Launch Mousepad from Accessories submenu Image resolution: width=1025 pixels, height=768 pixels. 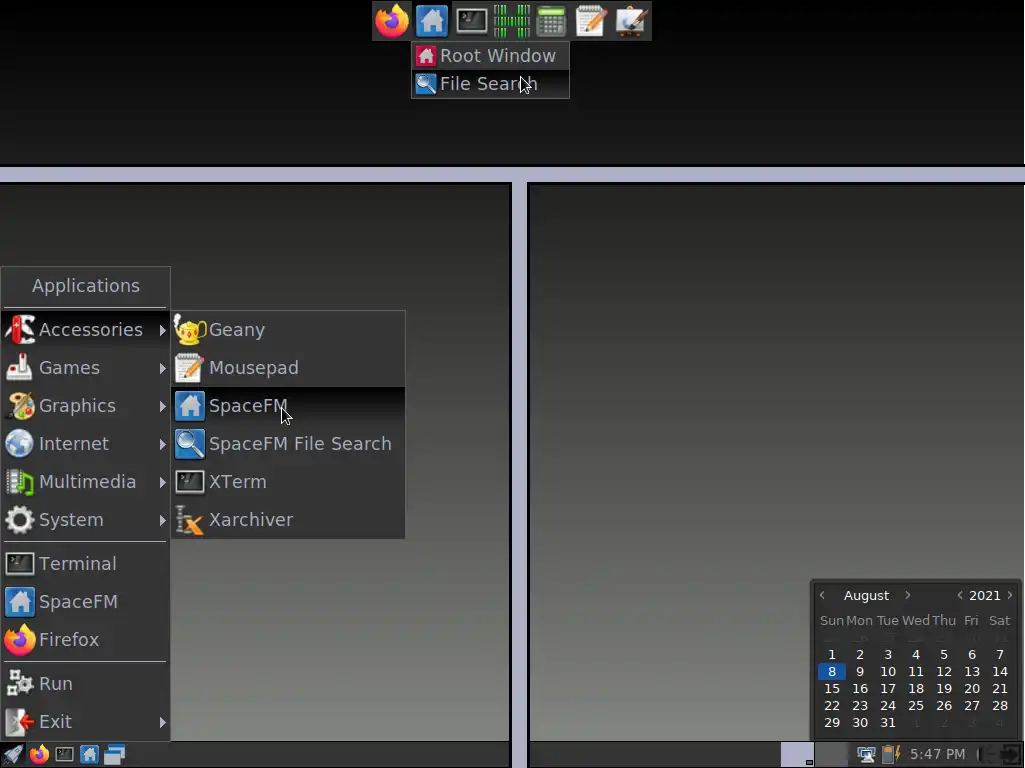point(288,368)
